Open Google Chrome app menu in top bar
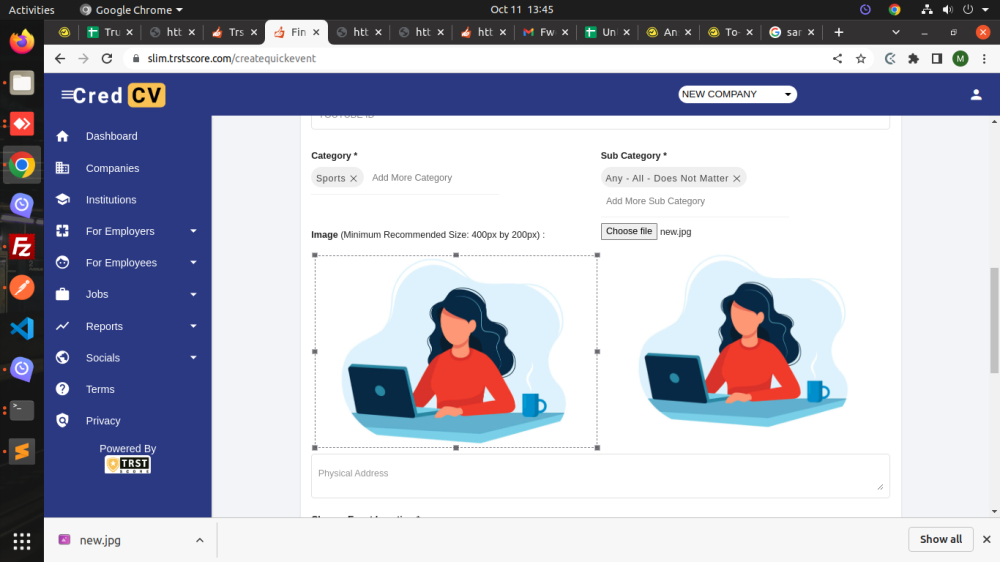1000x562 pixels. pos(131,10)
